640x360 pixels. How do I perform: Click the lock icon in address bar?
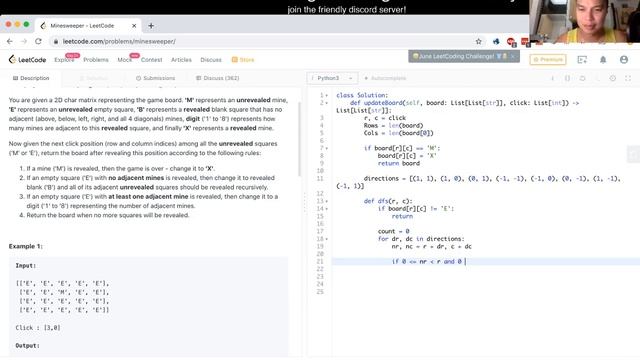tap(56, 42)
